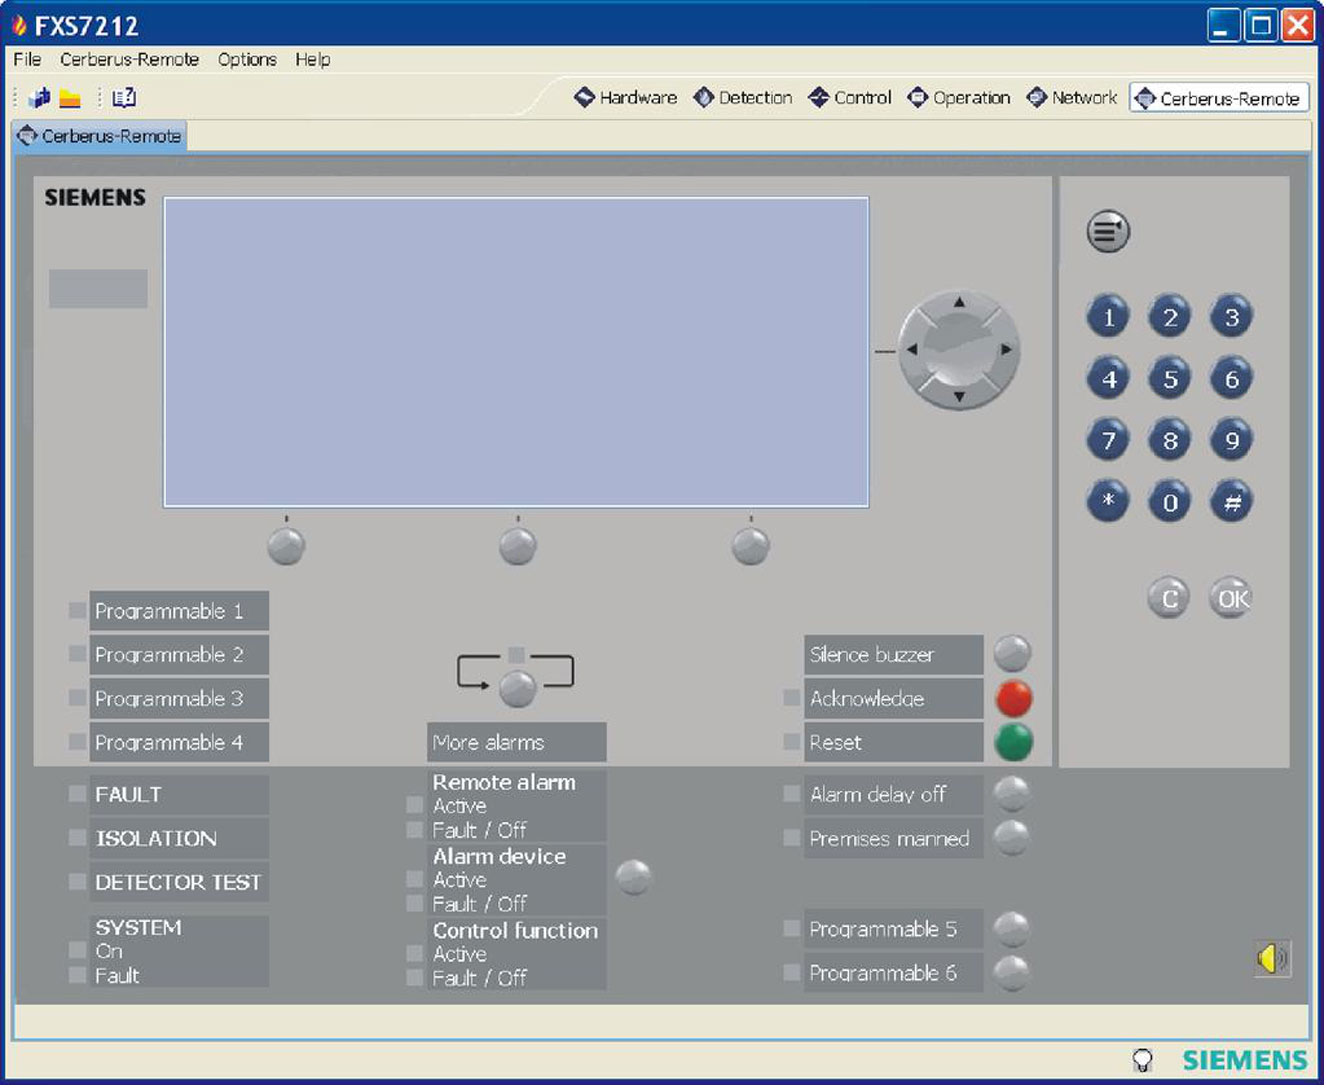1326x1088 pixels.
Task: Open the File menu
Action: (x=27, y=59)
